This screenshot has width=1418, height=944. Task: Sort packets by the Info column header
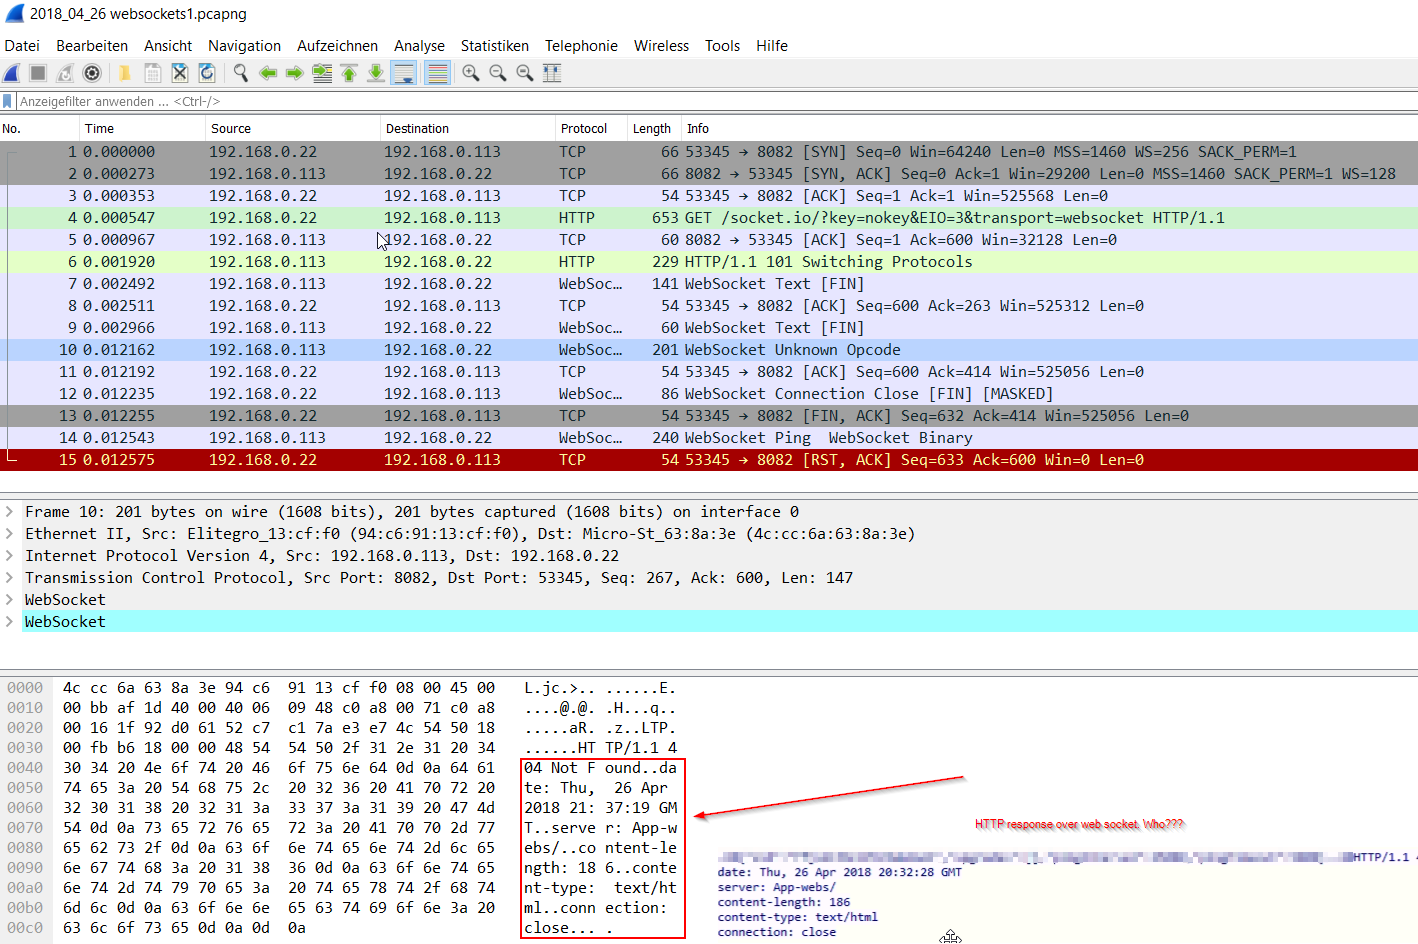(x=1049, y=129)
